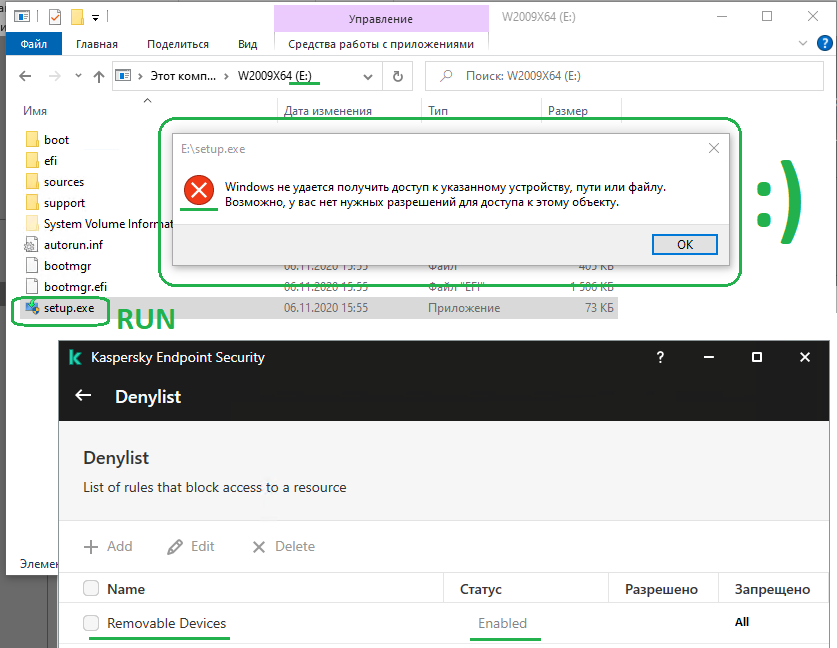
Task: Click the autorun.inf file icon
Action: [31, 244]
